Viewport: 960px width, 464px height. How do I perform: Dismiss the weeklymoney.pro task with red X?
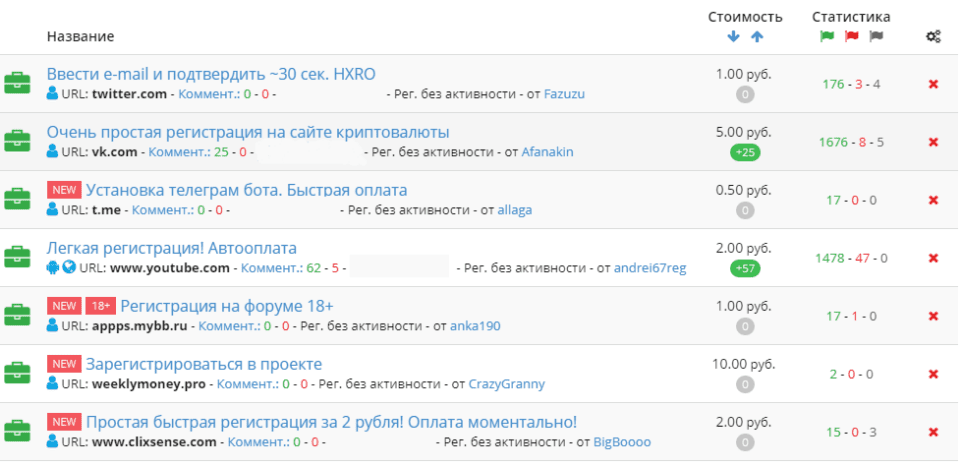933,374
